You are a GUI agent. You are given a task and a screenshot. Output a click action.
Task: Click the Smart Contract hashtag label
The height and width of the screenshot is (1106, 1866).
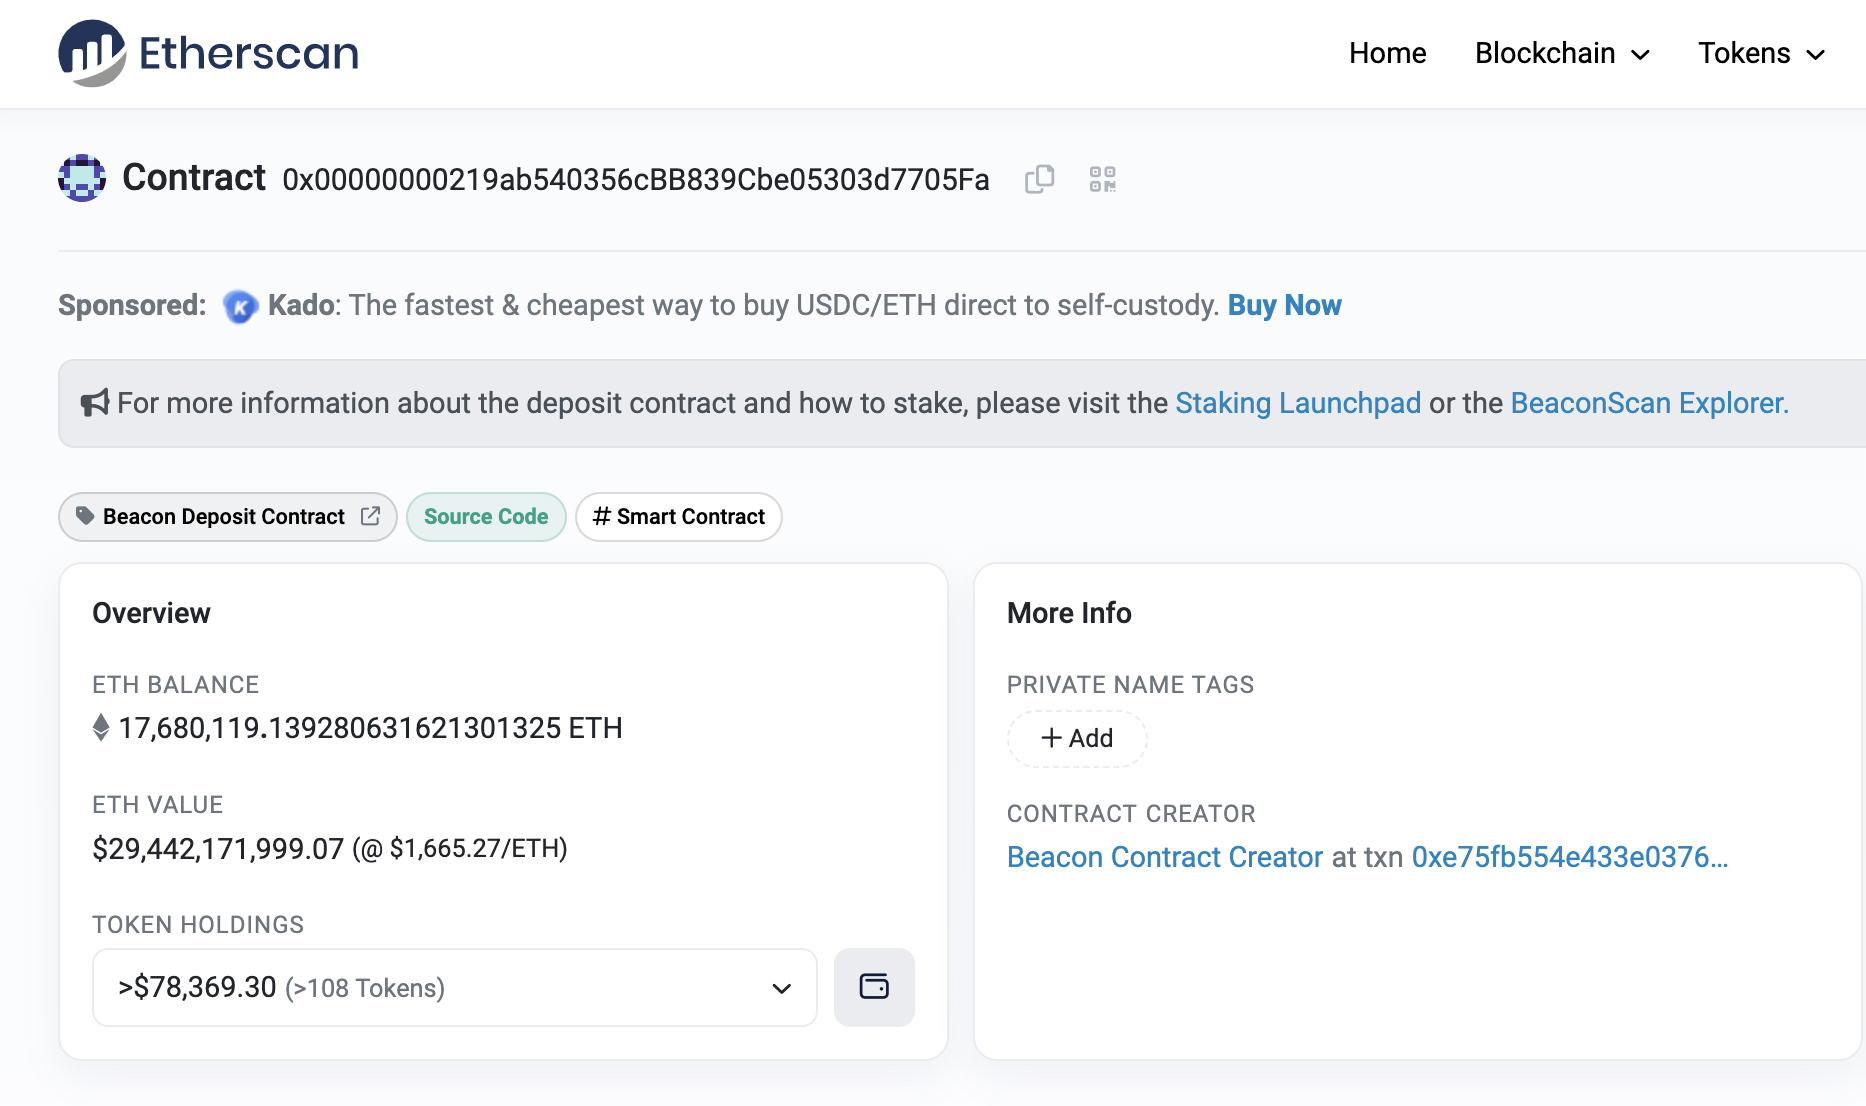(679, 517)
